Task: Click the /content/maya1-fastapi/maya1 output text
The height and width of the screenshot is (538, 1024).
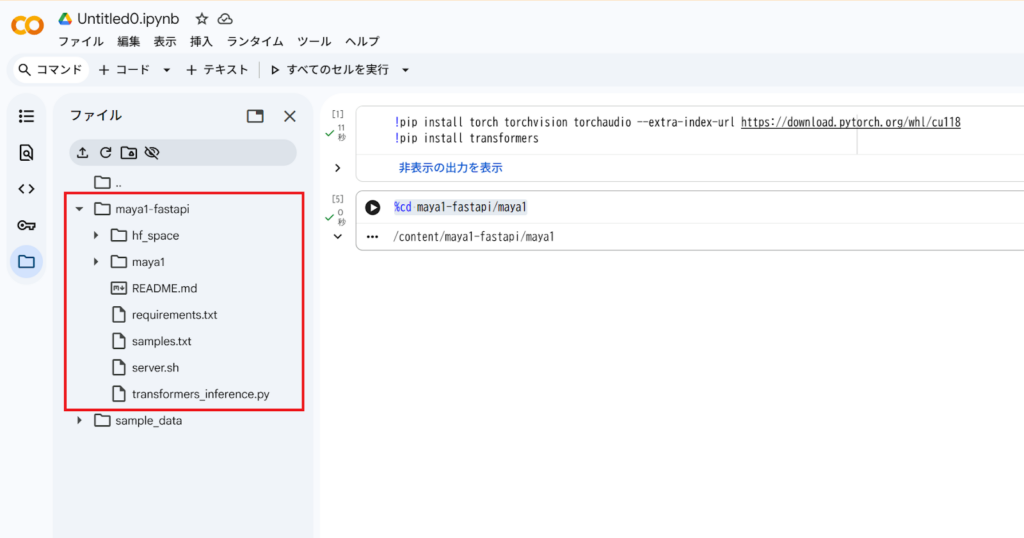Action: tap(473, 237)
